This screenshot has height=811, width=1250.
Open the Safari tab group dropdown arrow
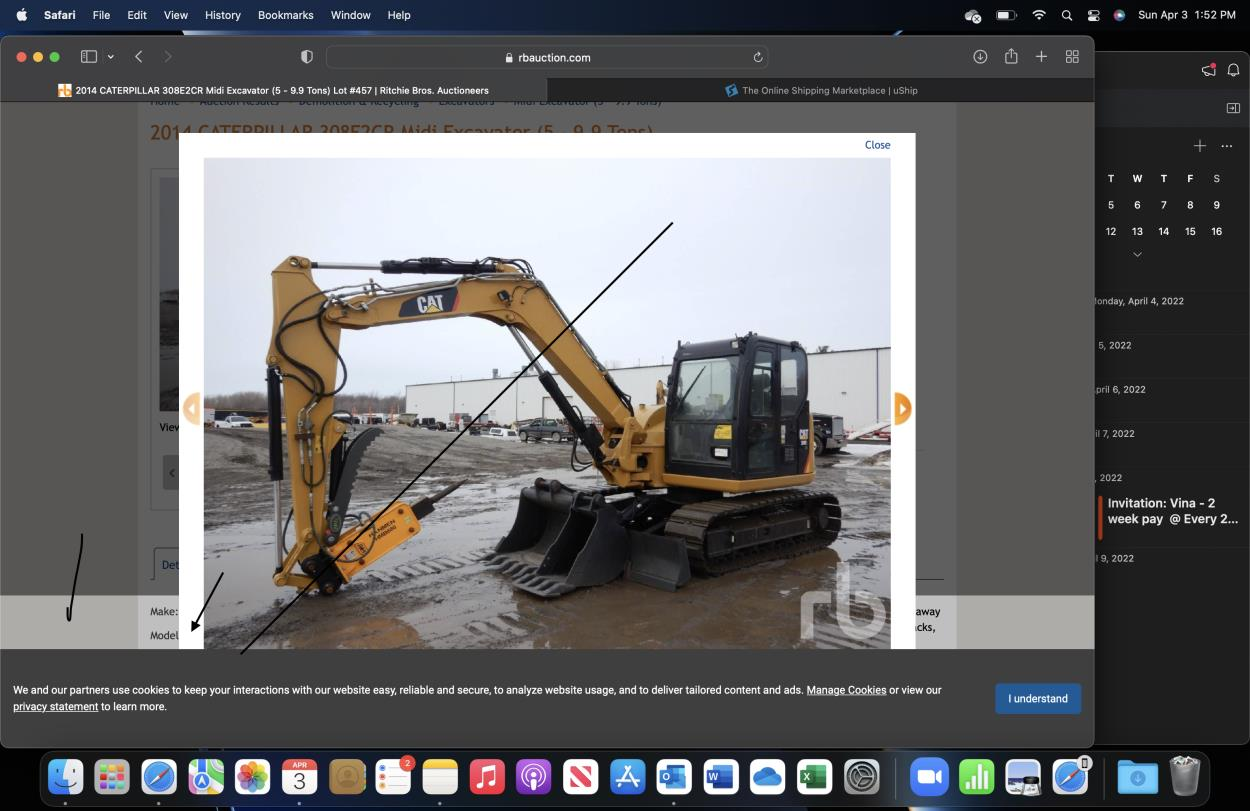tap(110, 57)
